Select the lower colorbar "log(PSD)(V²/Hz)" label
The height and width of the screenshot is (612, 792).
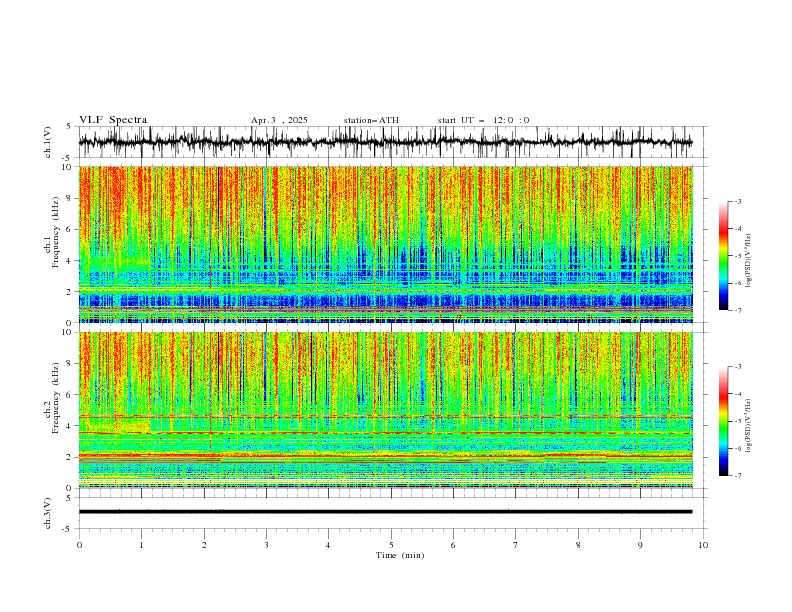point(749,426)
